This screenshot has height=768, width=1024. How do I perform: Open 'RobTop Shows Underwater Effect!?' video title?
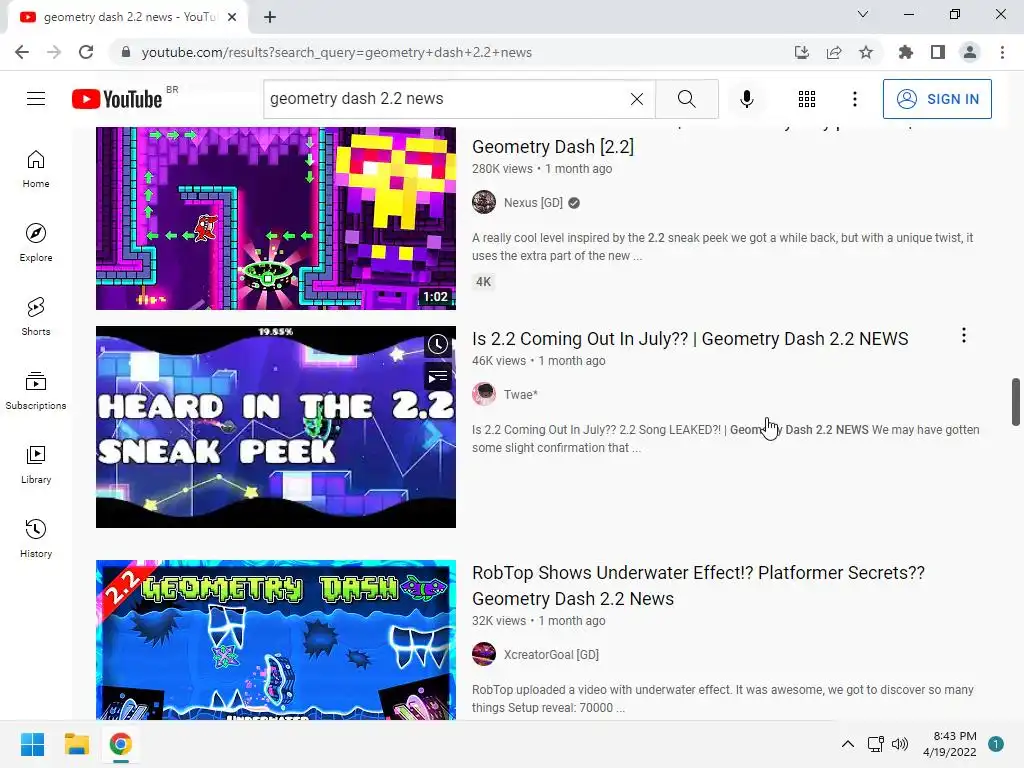pyautogui.click(x=698, y=586)
